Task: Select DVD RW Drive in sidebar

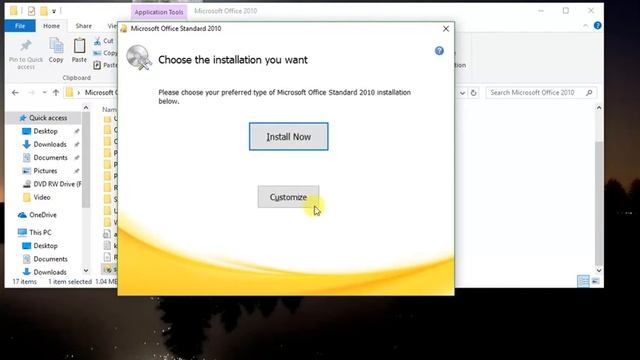Action: pos(57,184)
